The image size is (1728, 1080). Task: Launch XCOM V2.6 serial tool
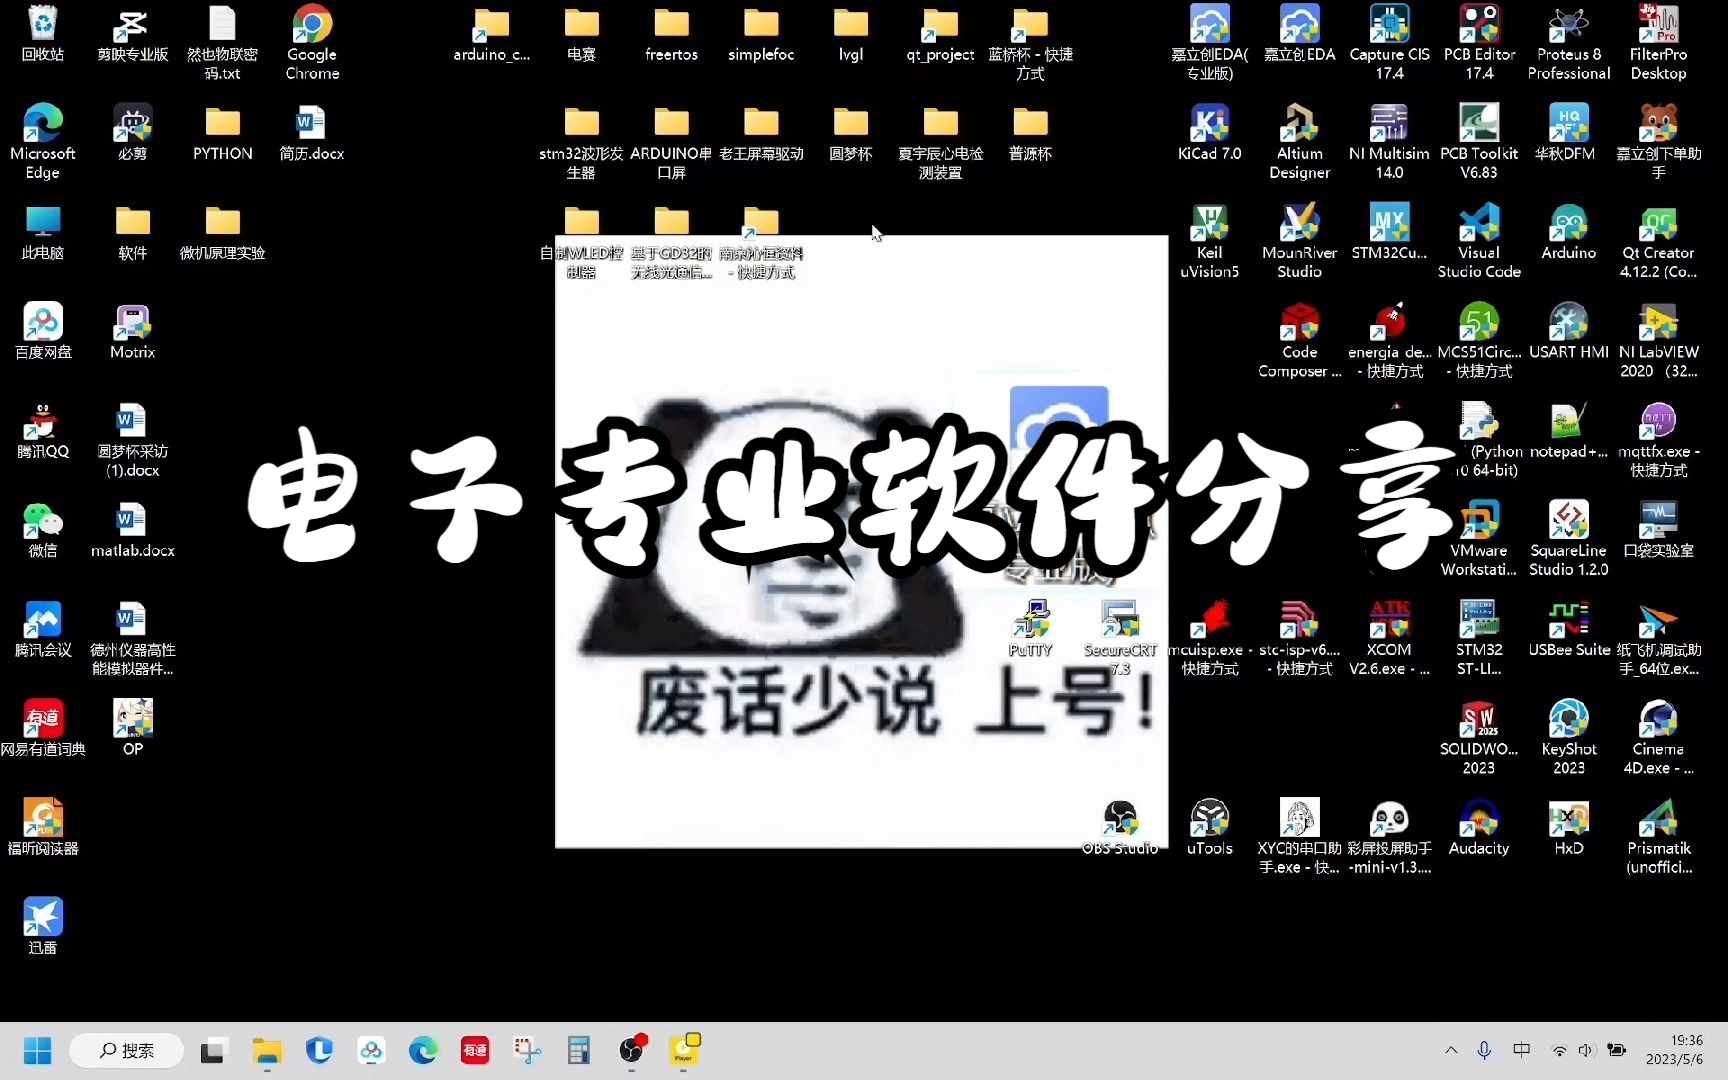[x=1389, y=636]
